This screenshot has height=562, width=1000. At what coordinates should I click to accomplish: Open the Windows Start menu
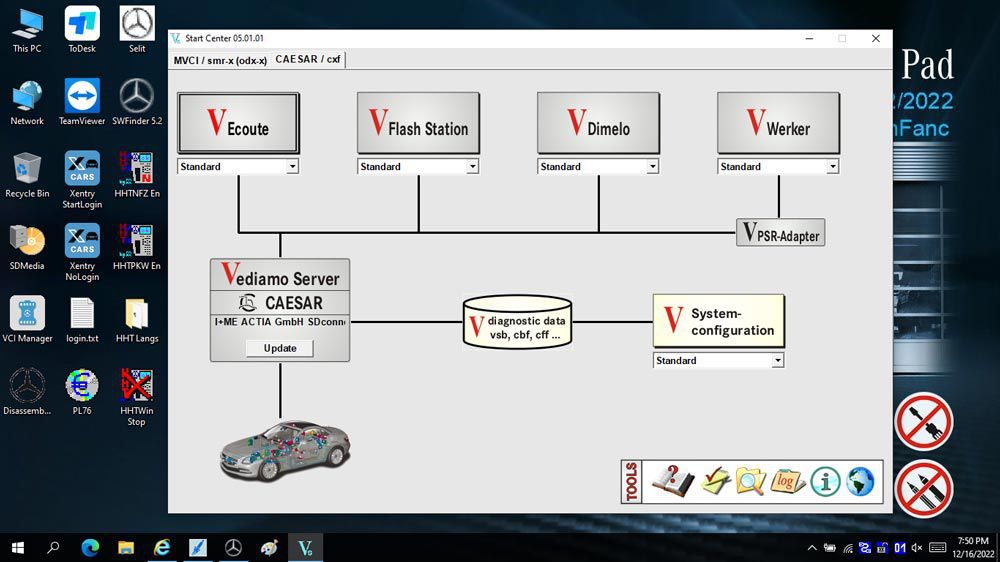[17, 547]
